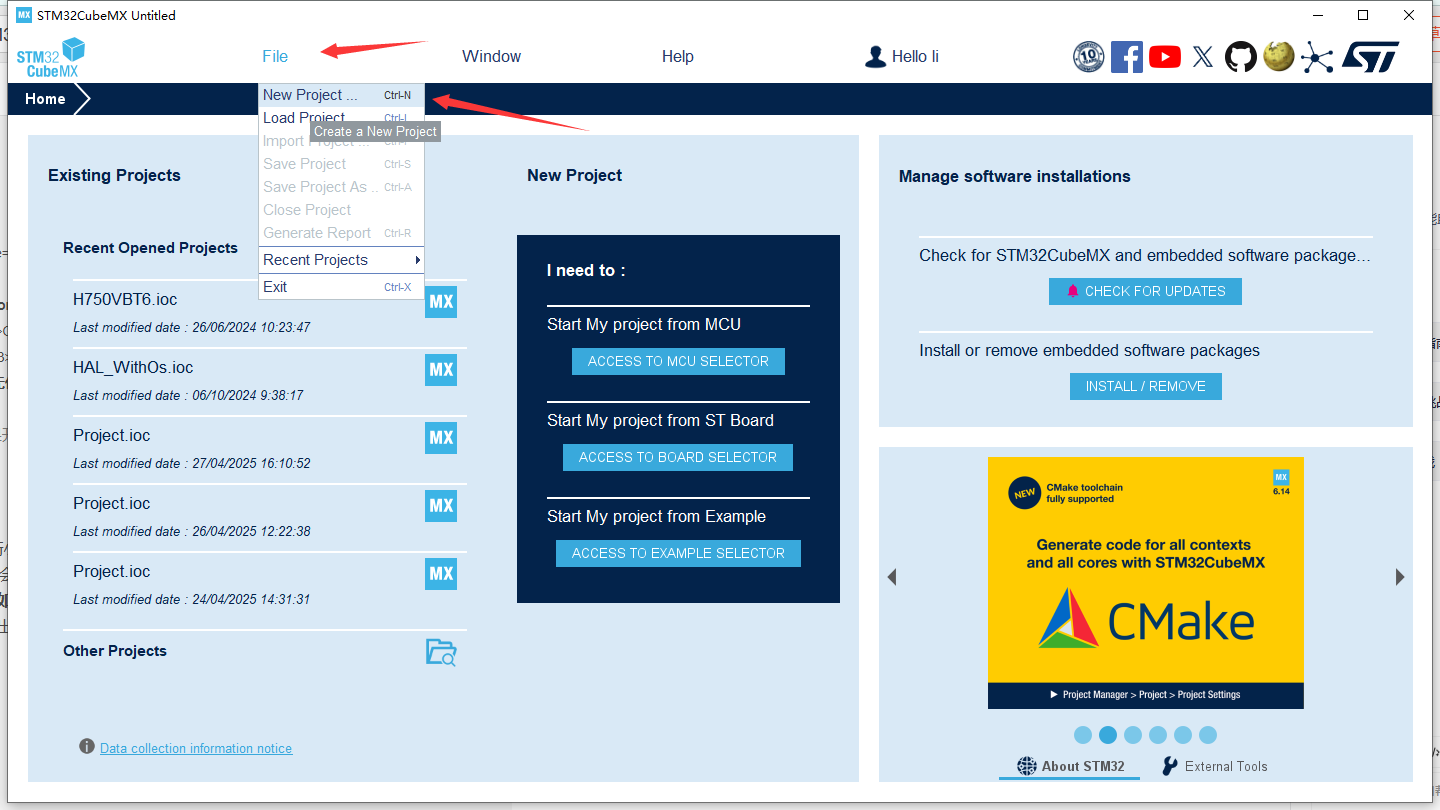Click the user account avatar icon
1440x810 pixels.
pos(876,57)
